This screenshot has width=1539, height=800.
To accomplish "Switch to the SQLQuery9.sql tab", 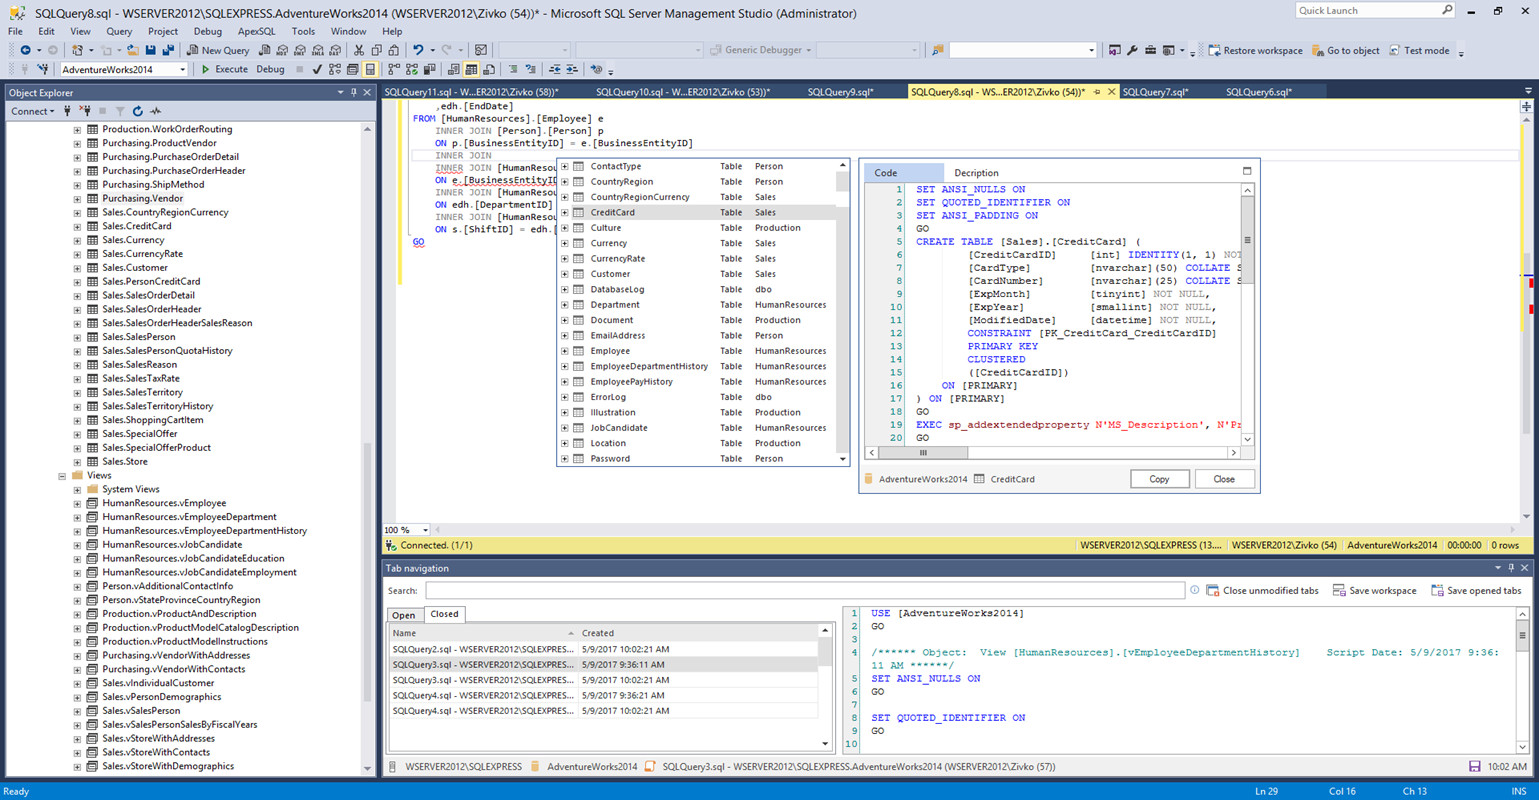I will coord(840,92).
